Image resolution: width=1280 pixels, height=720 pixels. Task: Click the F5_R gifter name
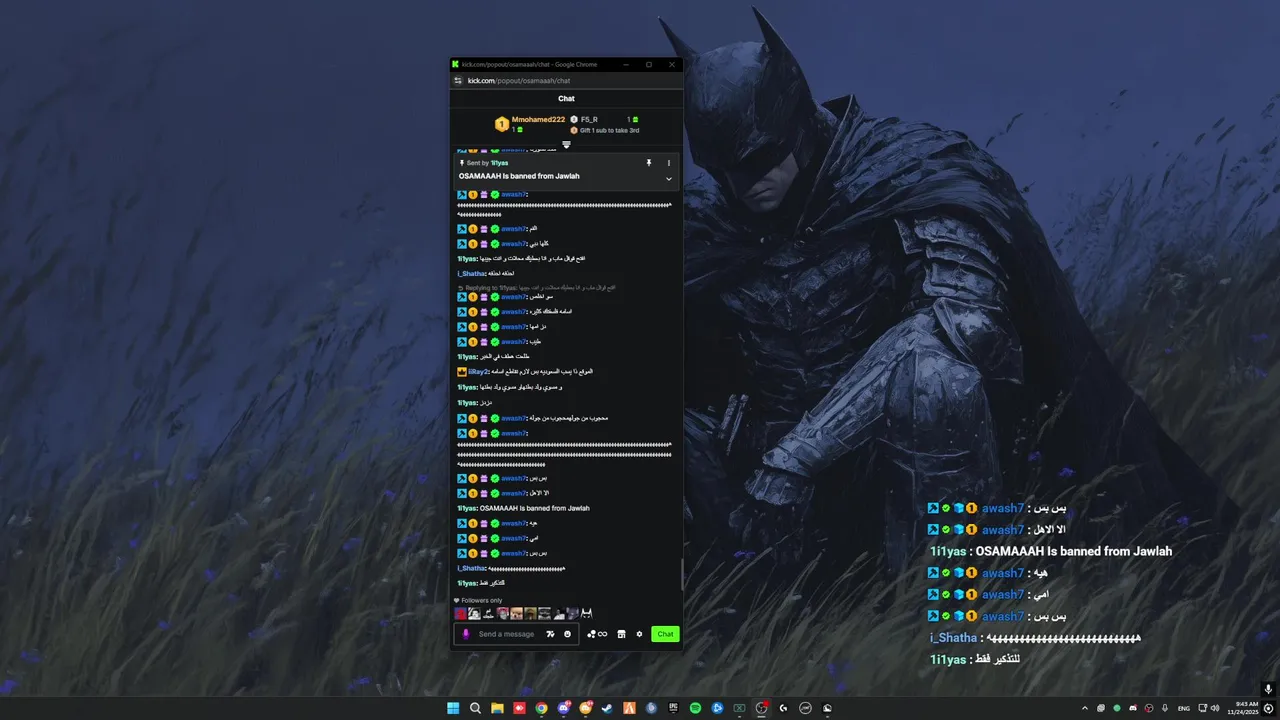[x=589, y=119]
